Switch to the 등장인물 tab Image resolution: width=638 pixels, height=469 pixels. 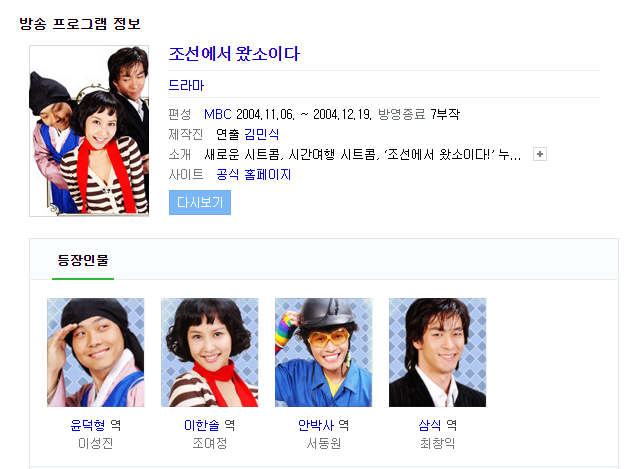83,260
